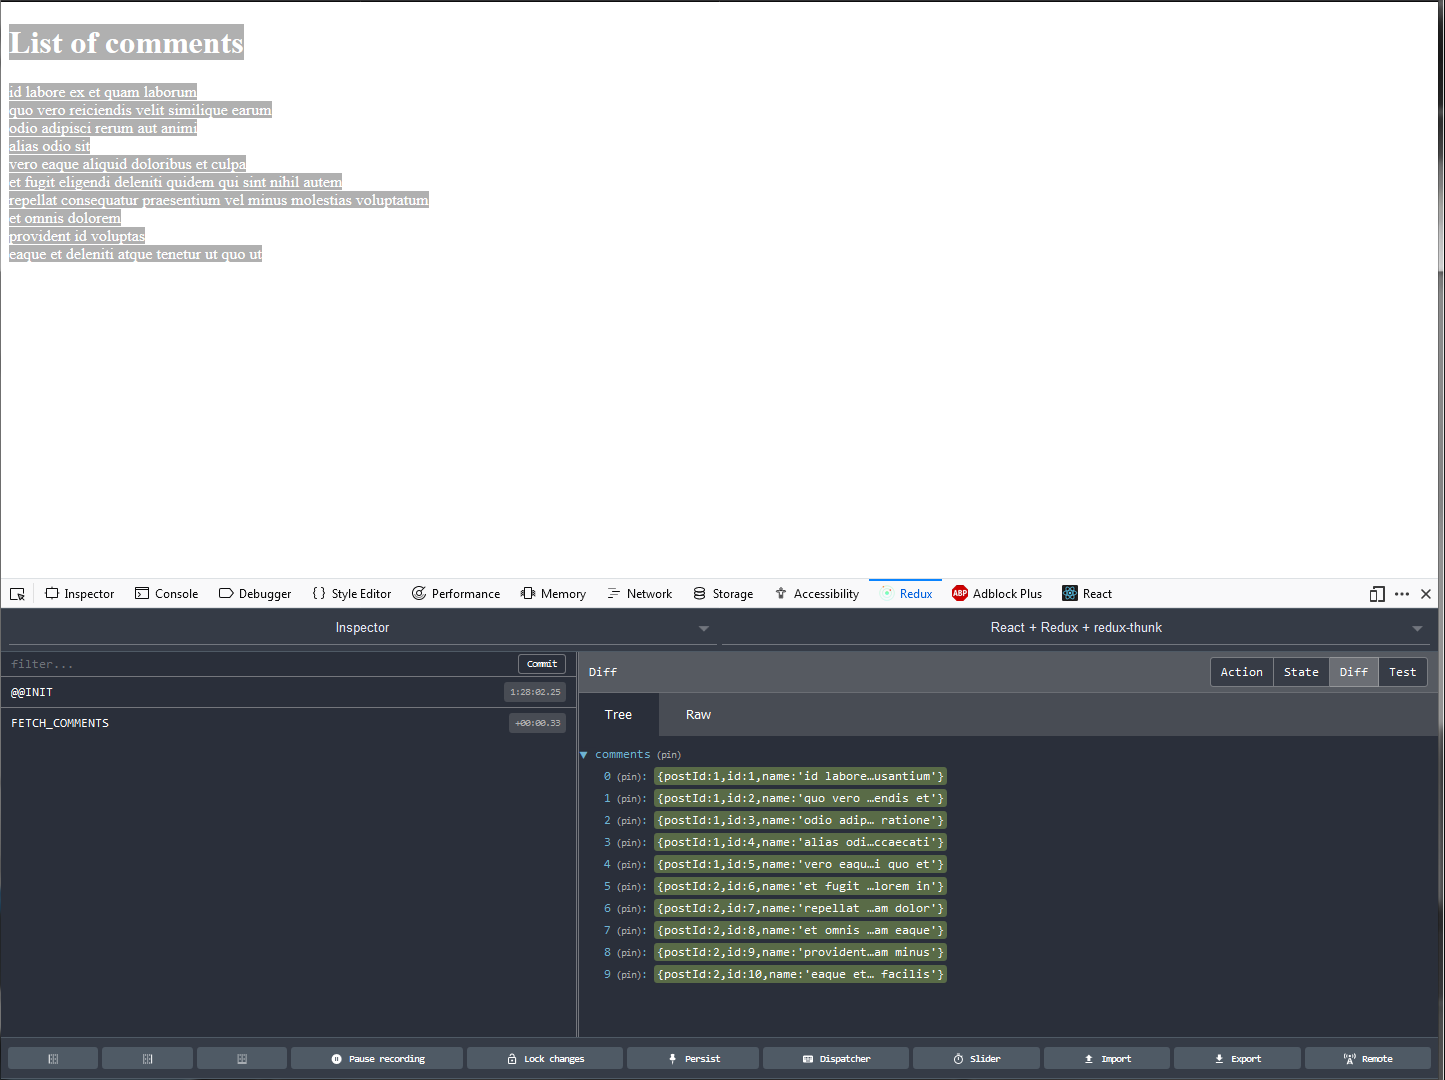1445x1080 pixels.
Task: Pin the comments node
Action: pos(669,755)
